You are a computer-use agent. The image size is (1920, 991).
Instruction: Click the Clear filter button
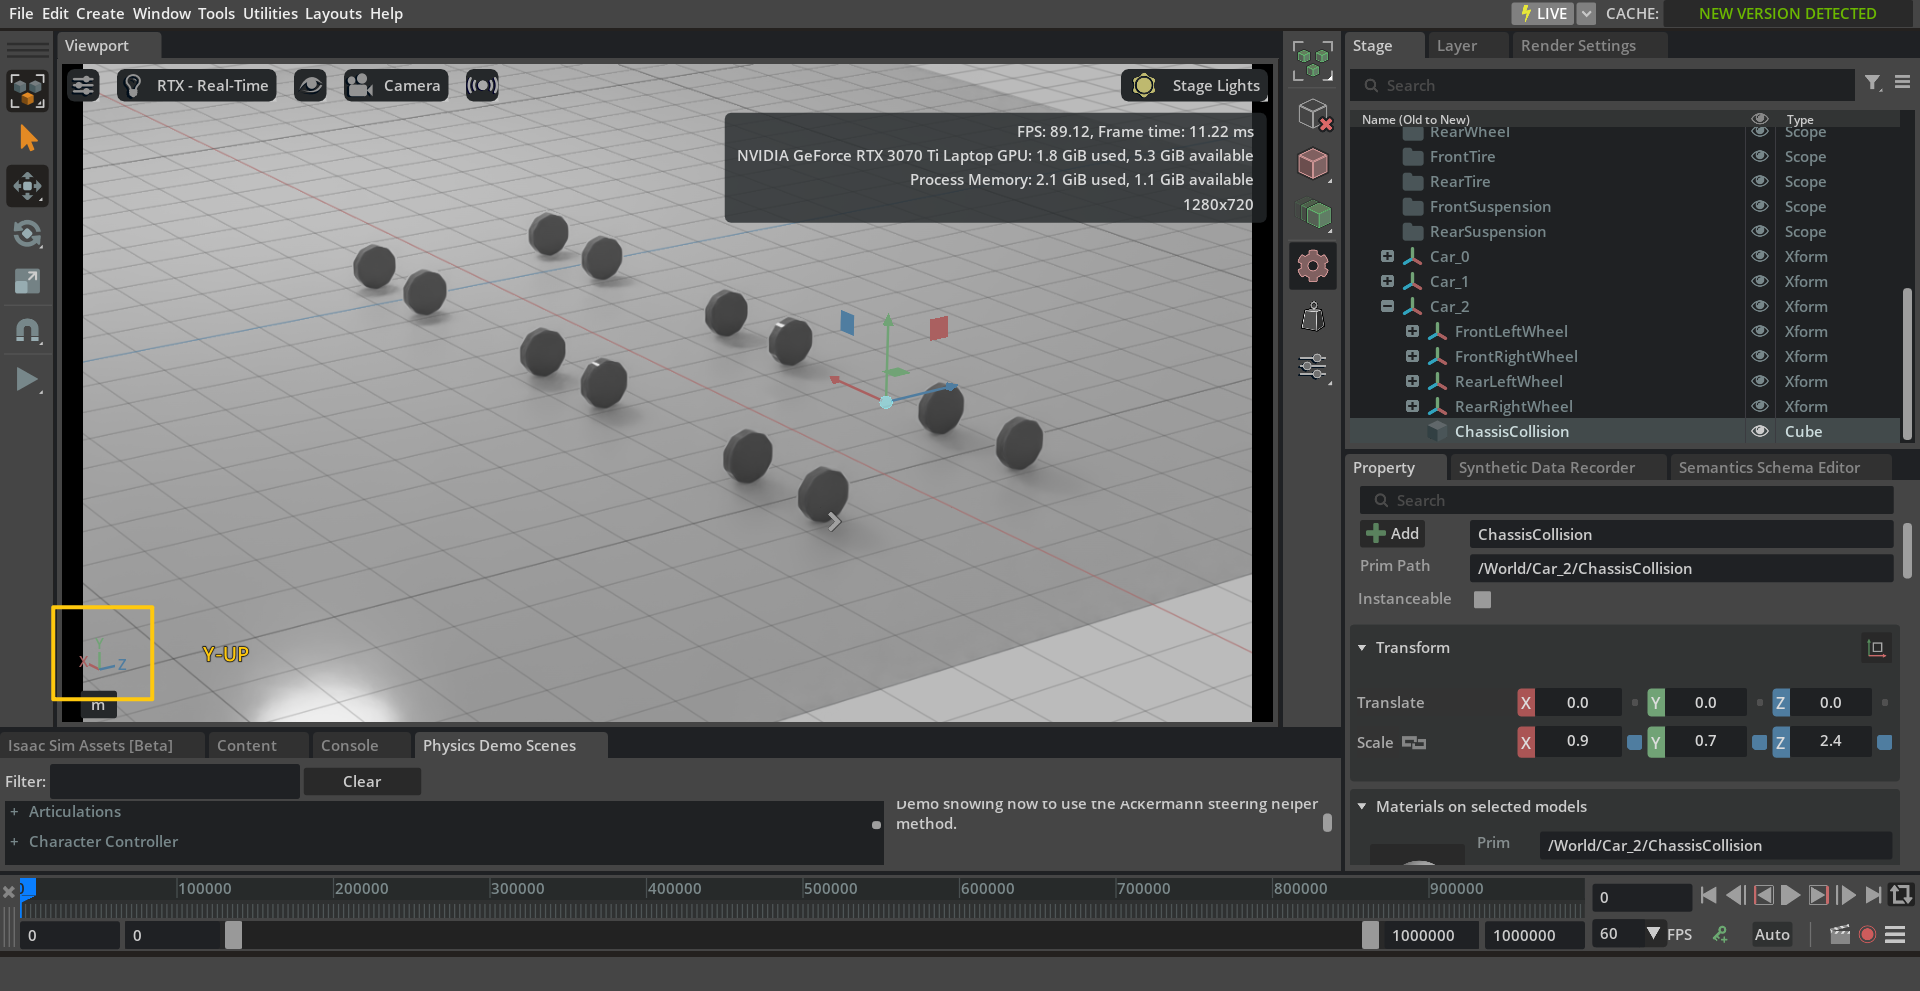(361, 781)
